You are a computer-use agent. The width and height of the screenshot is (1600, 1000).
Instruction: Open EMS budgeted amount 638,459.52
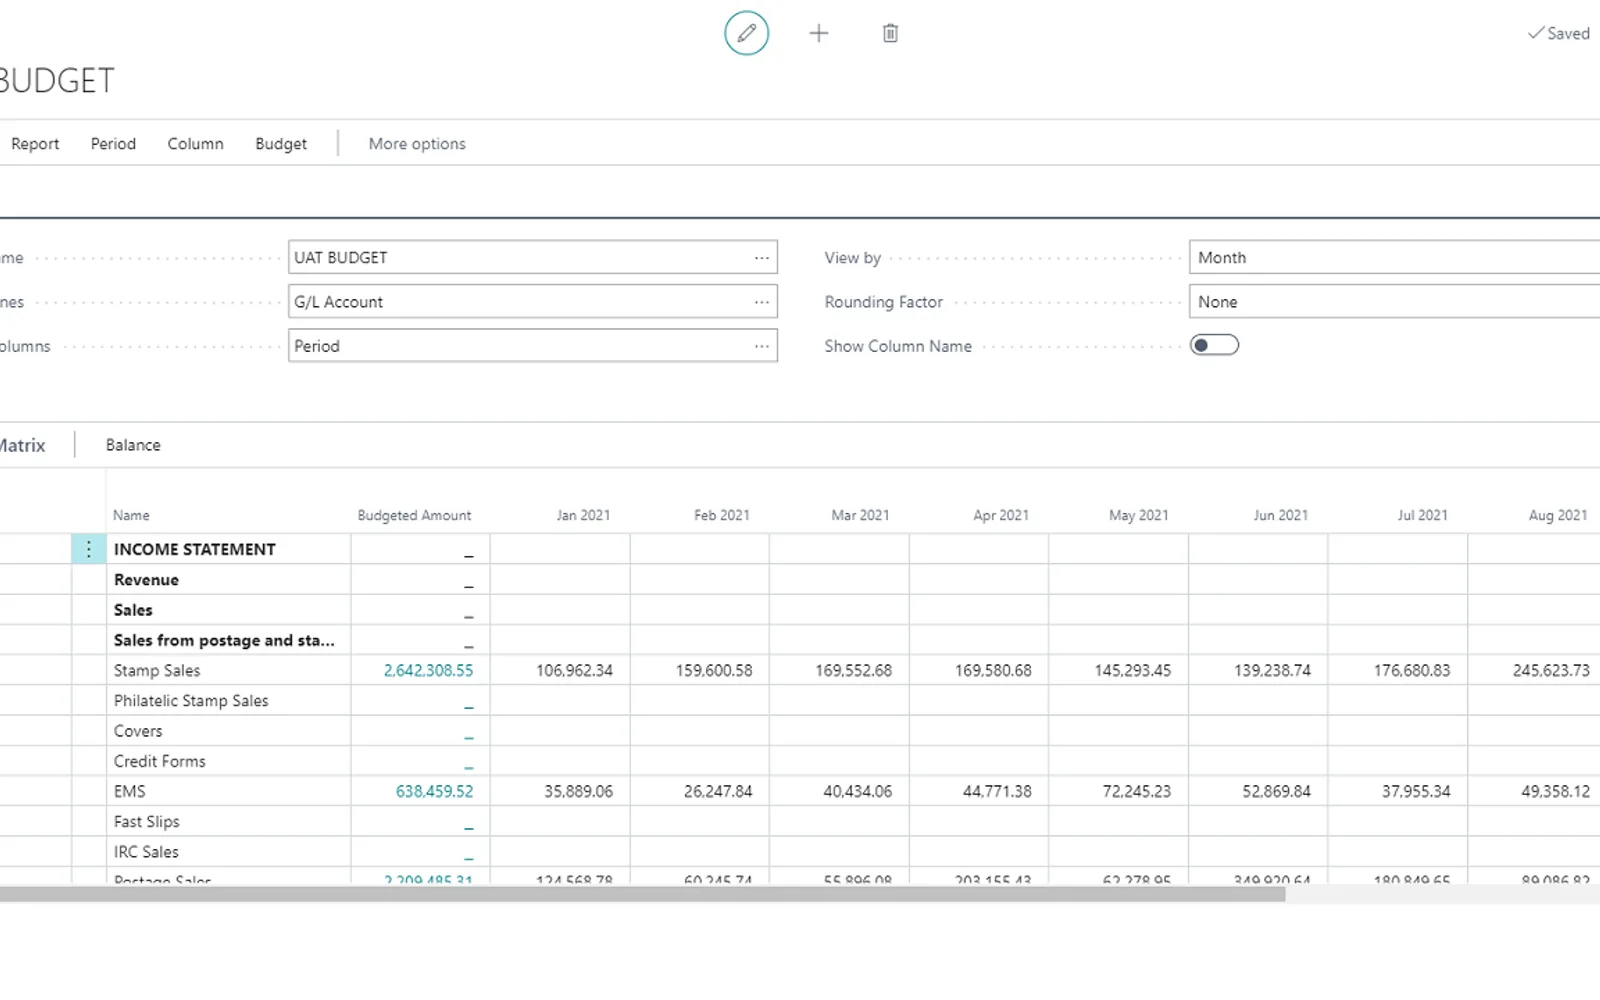pos(434,791)
